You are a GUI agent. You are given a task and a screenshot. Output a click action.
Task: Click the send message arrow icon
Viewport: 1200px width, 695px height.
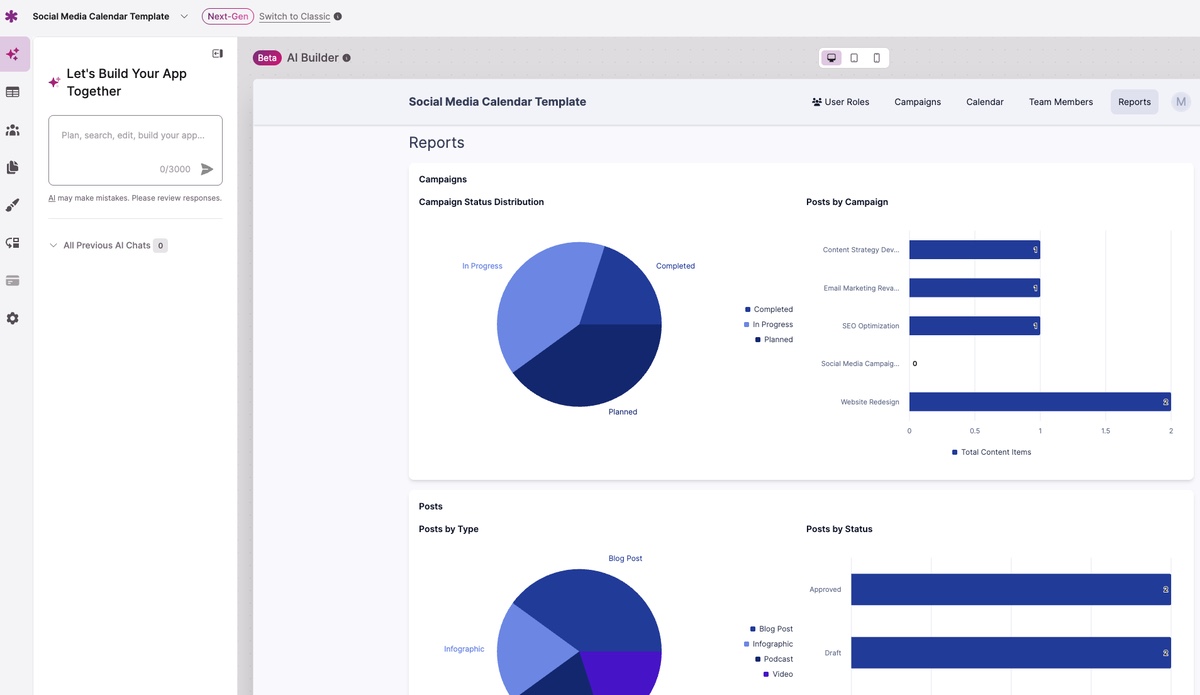point(207,169)
